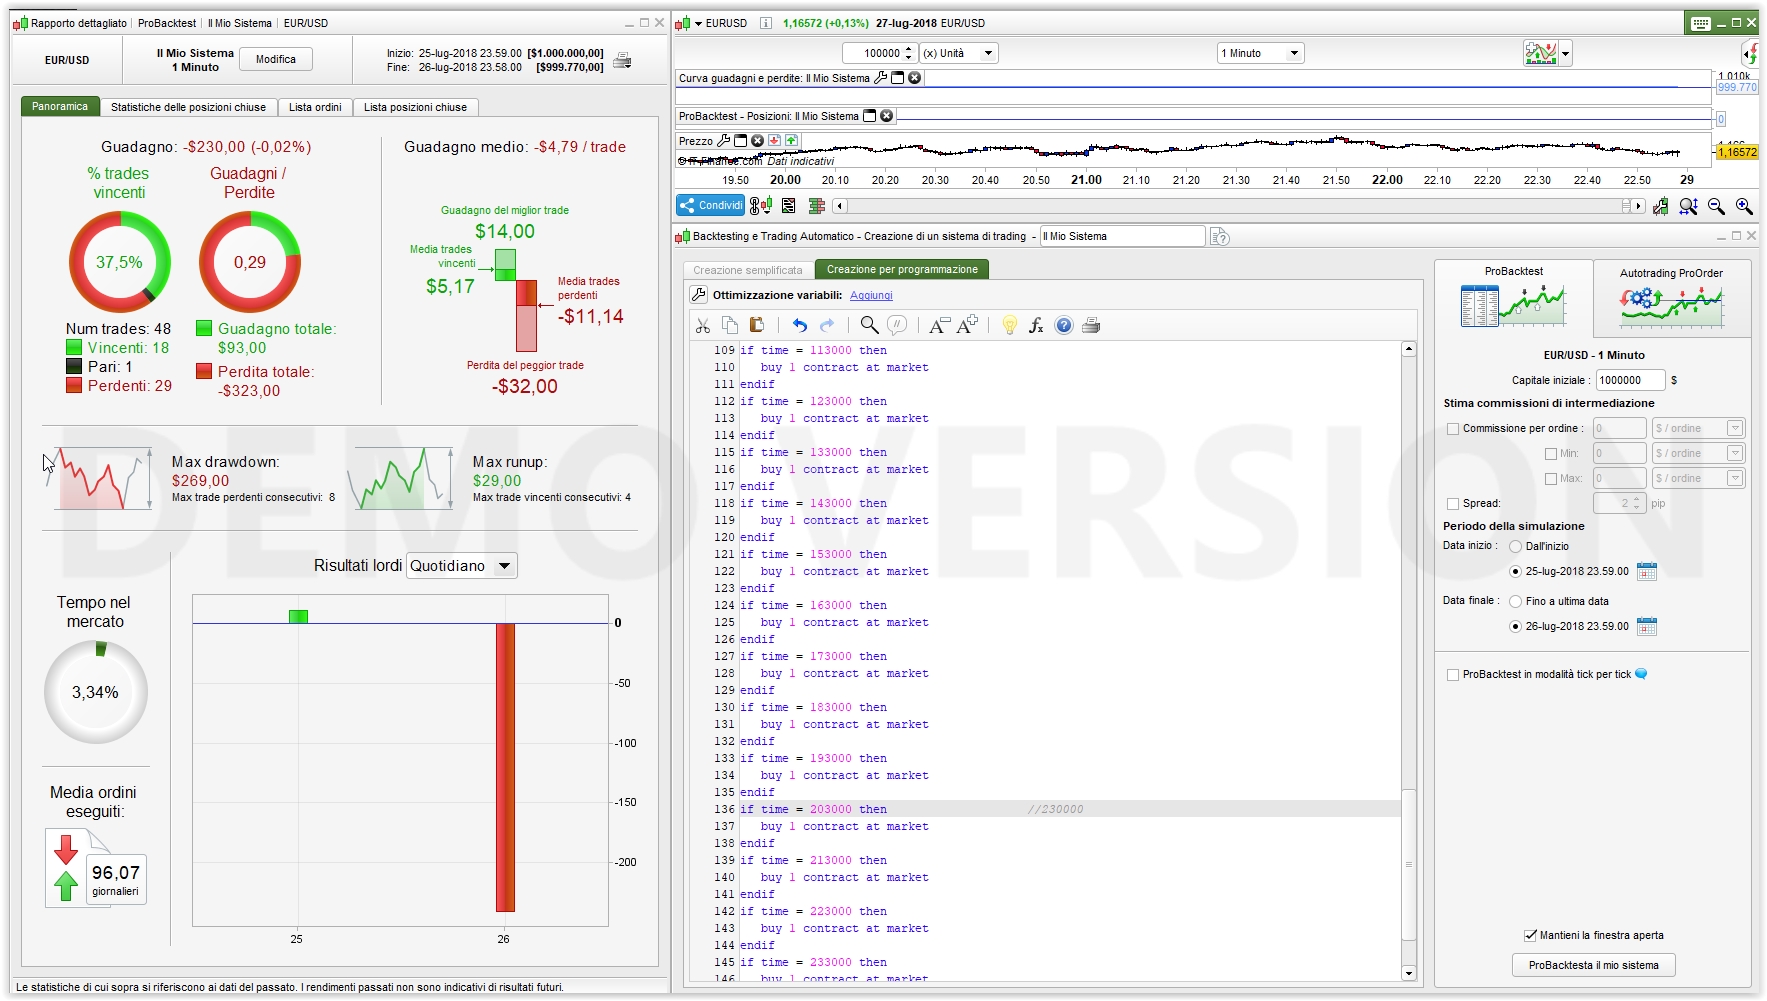Enable Commissione per ordine checkbox
This screenshot has height=1001, width=1767.
(x=1453, y=429)
